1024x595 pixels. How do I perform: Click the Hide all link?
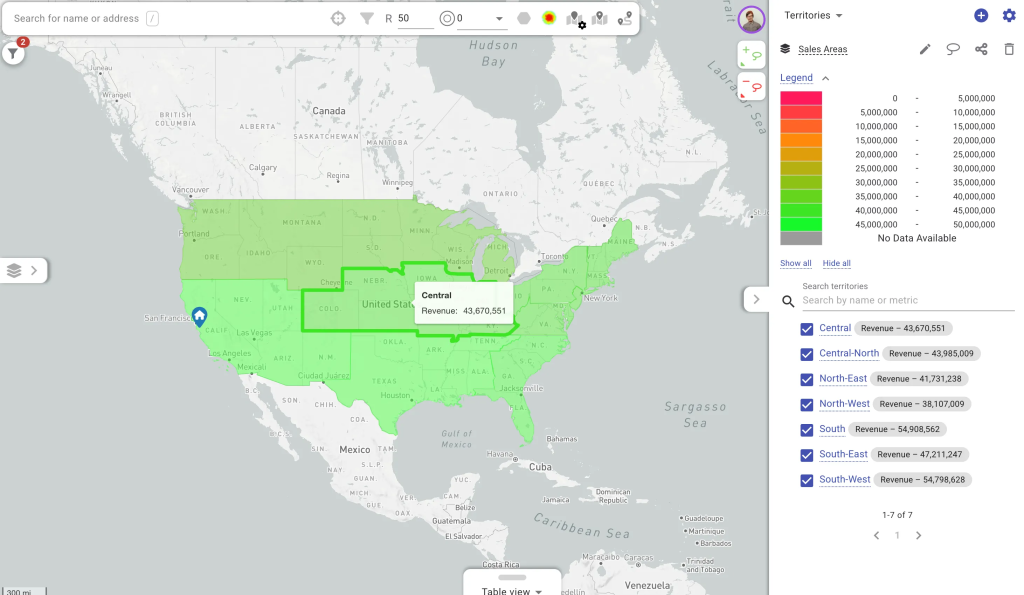tap(836, 263)
